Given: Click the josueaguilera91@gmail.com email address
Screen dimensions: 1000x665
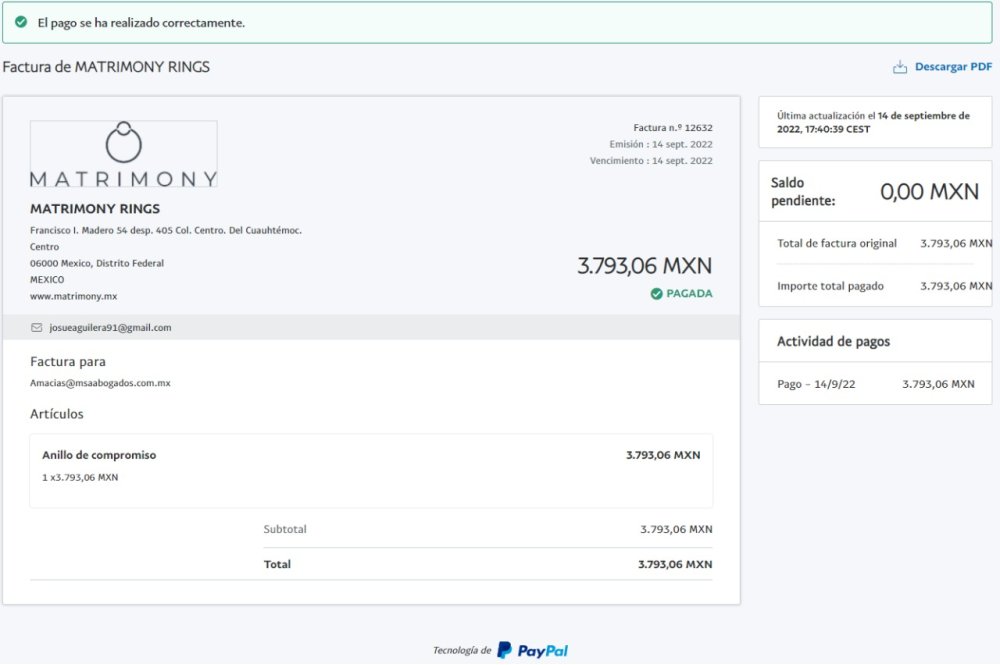Looking at the screenshot, I should [x=110, y=327].
